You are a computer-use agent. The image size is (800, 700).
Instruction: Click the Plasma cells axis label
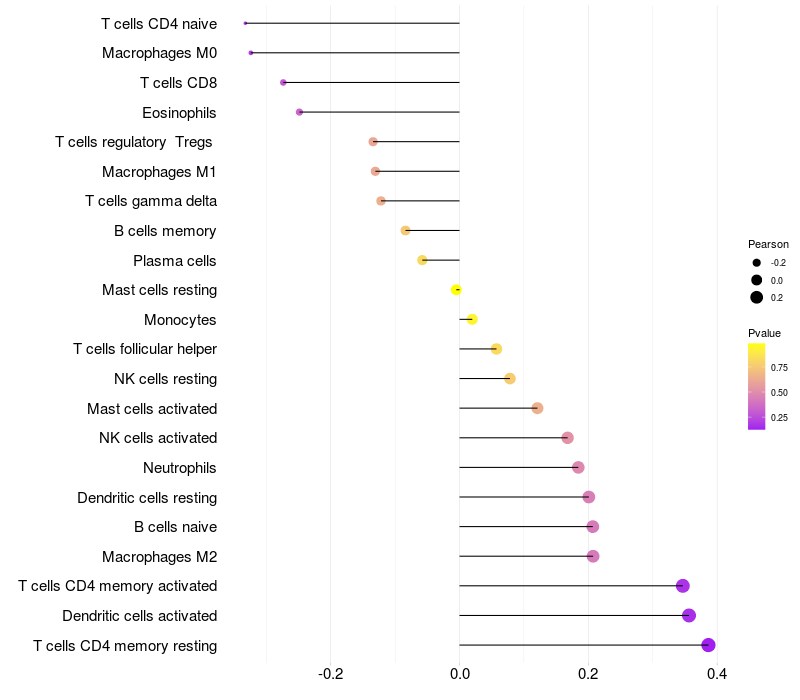coord(174,261)
